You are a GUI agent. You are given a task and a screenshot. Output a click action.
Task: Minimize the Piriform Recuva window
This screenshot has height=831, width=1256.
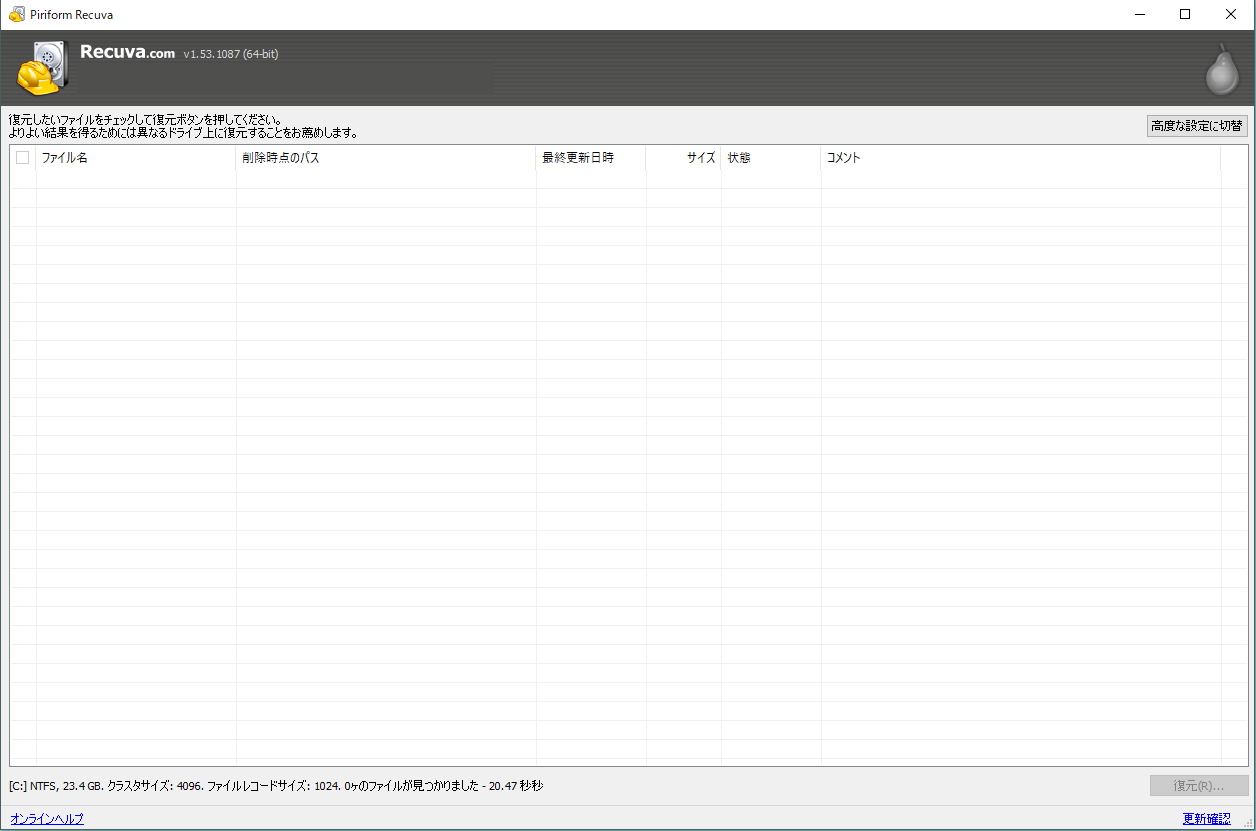pyautogui.click(x=1139, y=14)
